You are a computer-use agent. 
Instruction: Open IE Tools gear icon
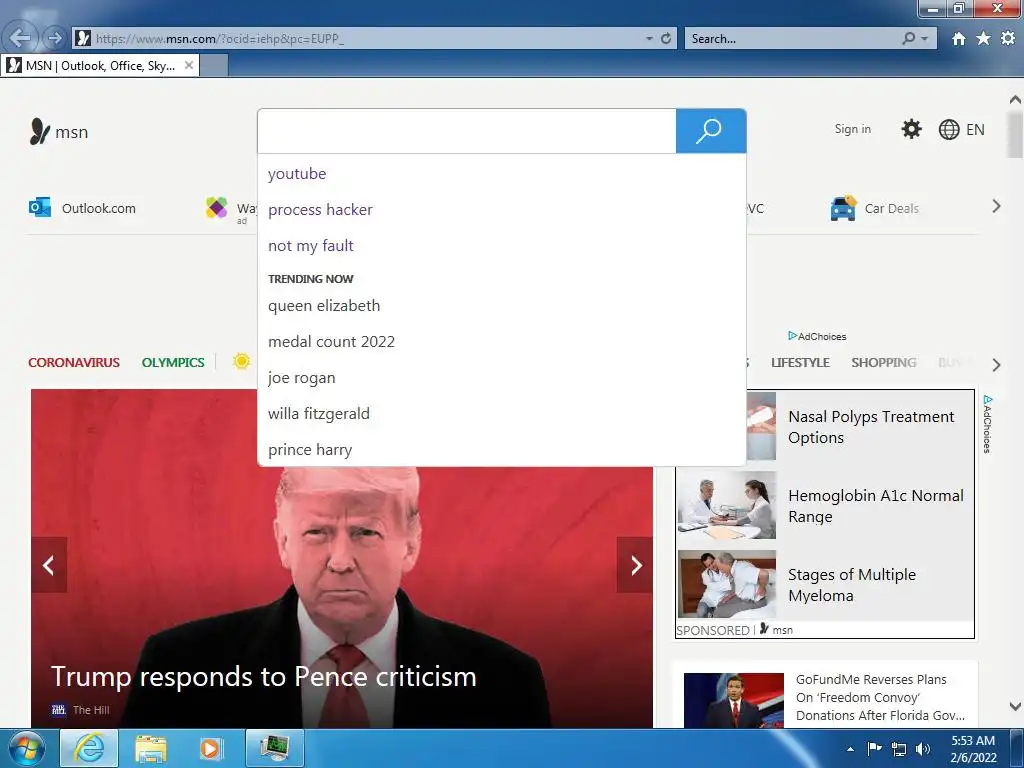tap(1008, 39)
